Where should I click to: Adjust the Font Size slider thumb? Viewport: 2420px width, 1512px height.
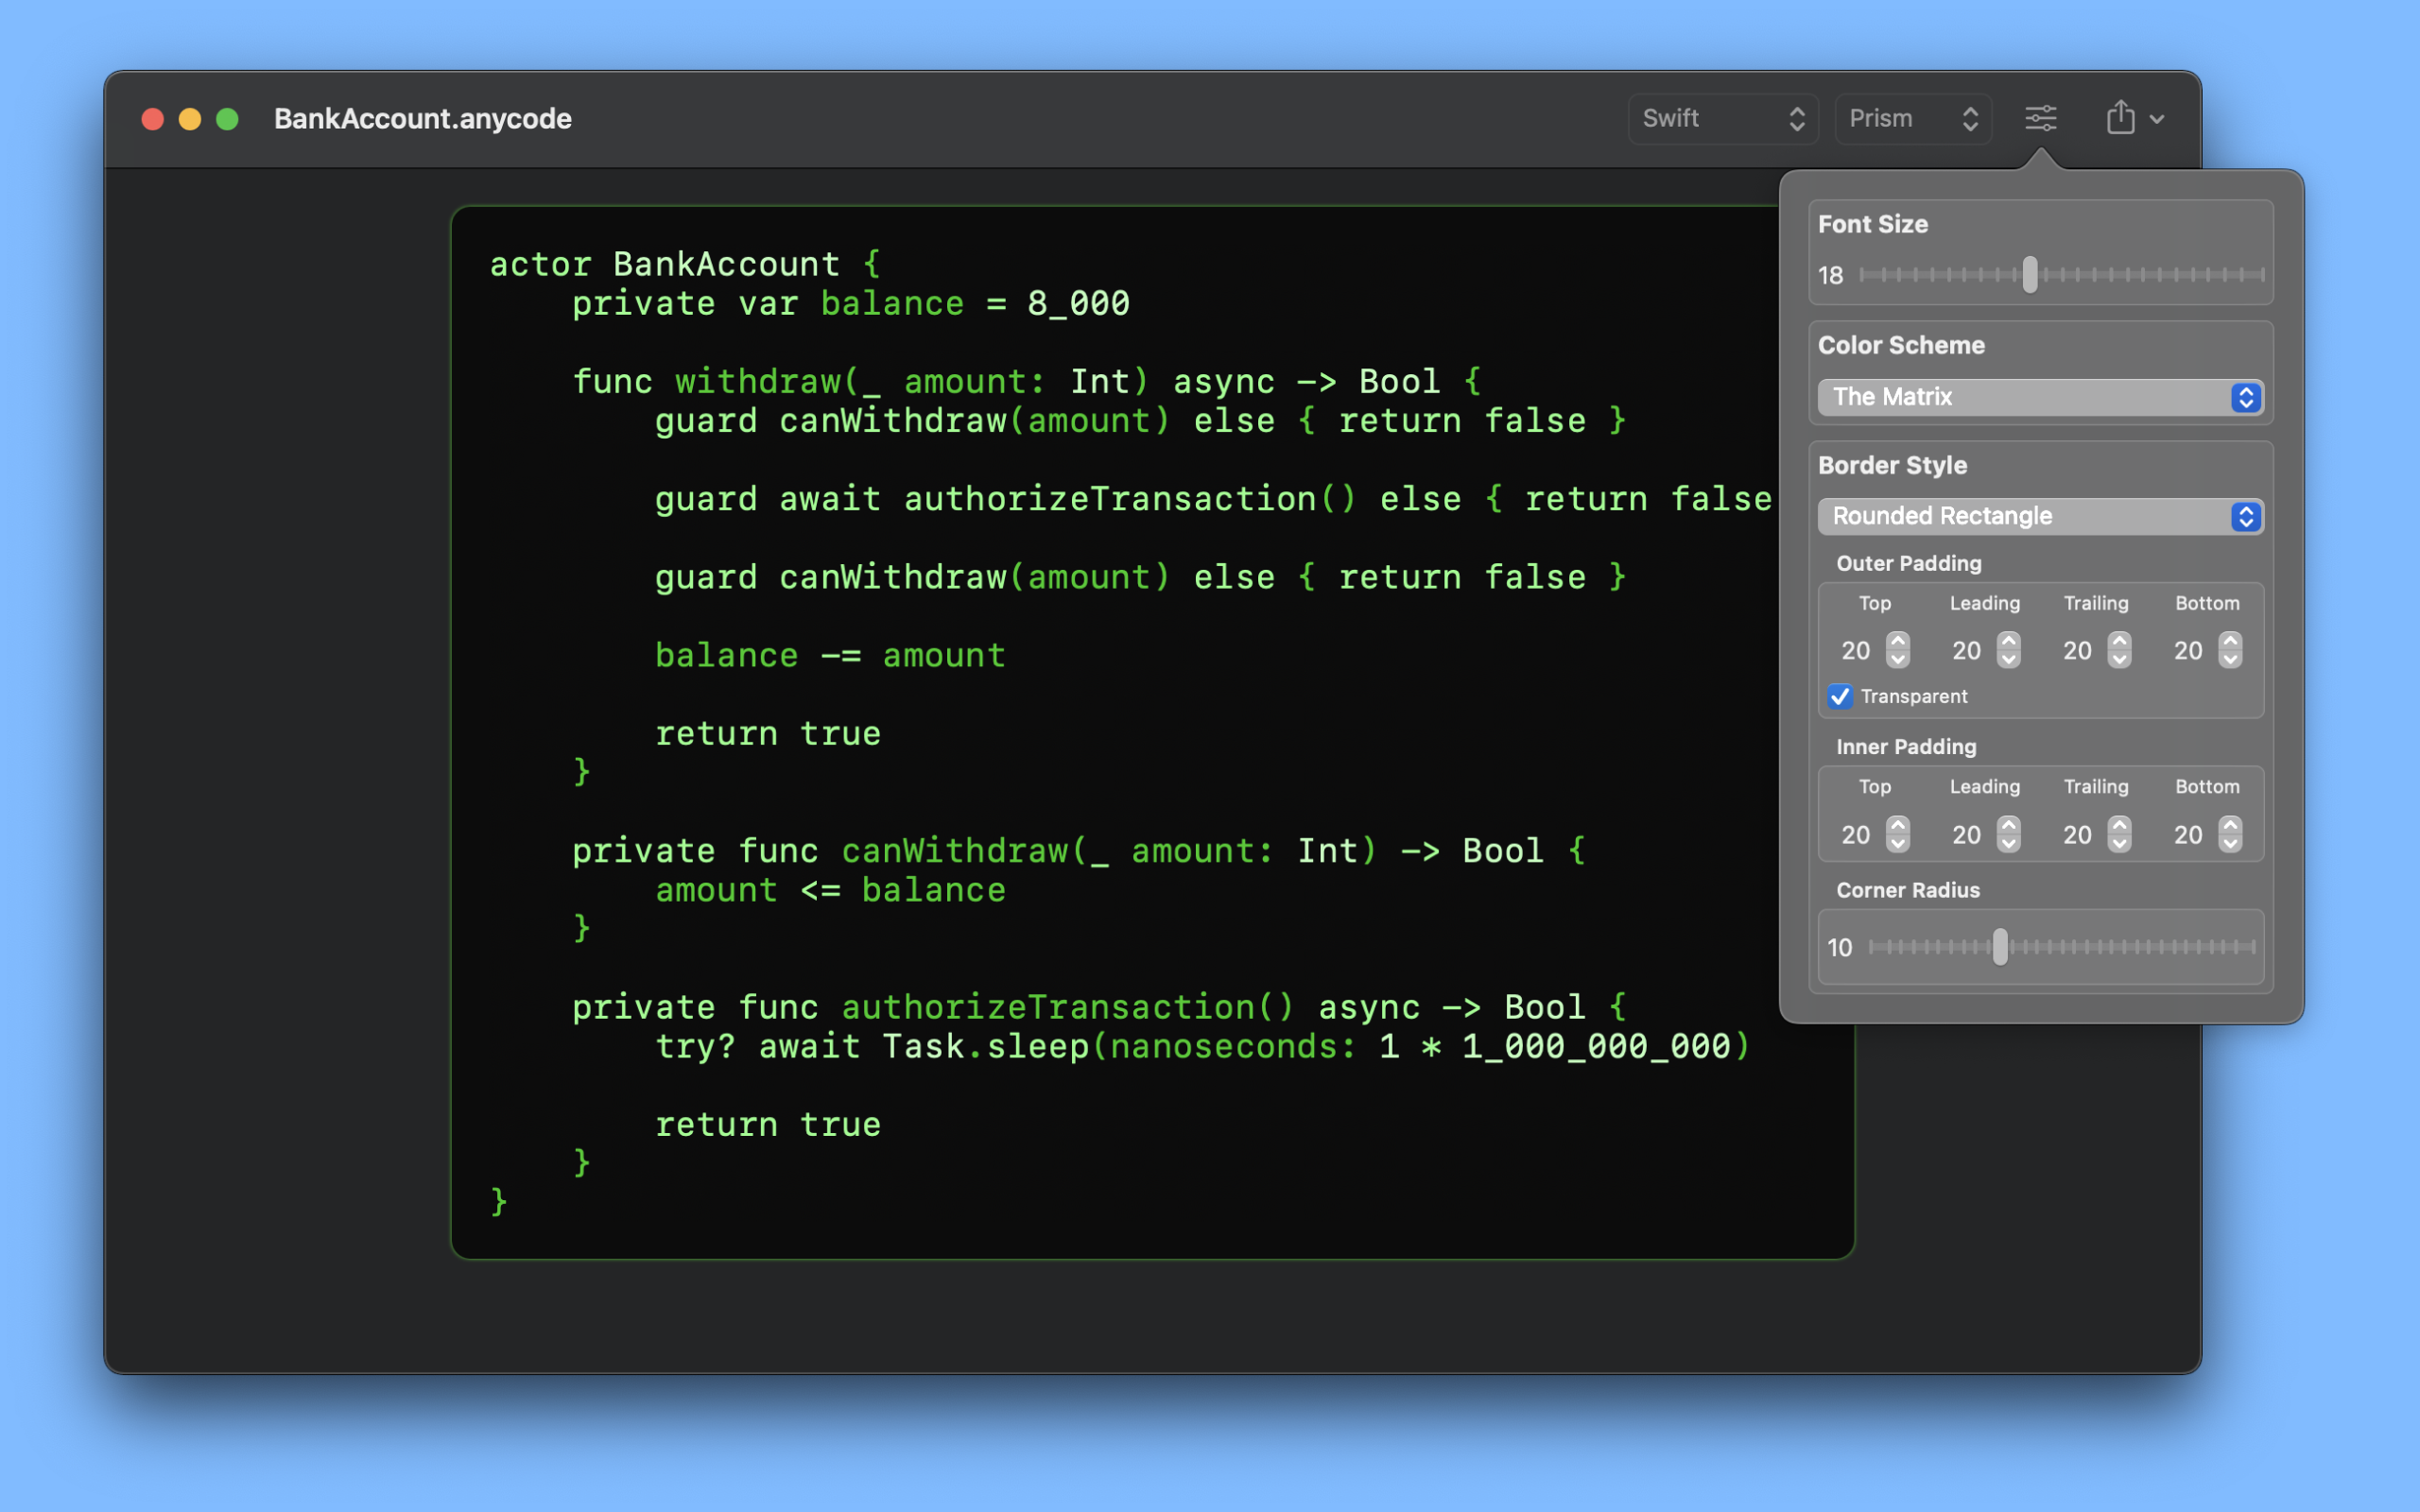pos(2030,274)
